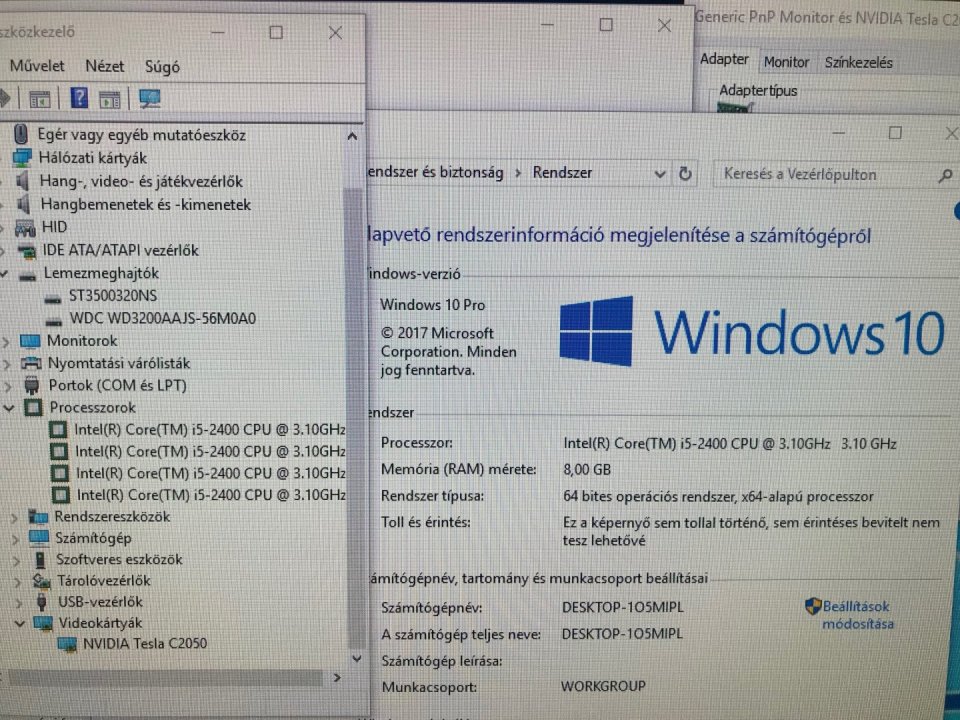Click the HID device icon
This screenshot has width=960, height=720.
[25, 228]
